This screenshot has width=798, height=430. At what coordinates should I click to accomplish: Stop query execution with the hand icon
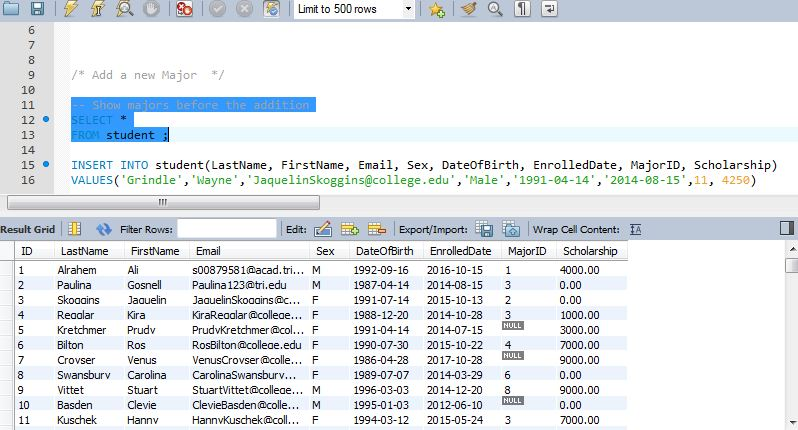151,8
